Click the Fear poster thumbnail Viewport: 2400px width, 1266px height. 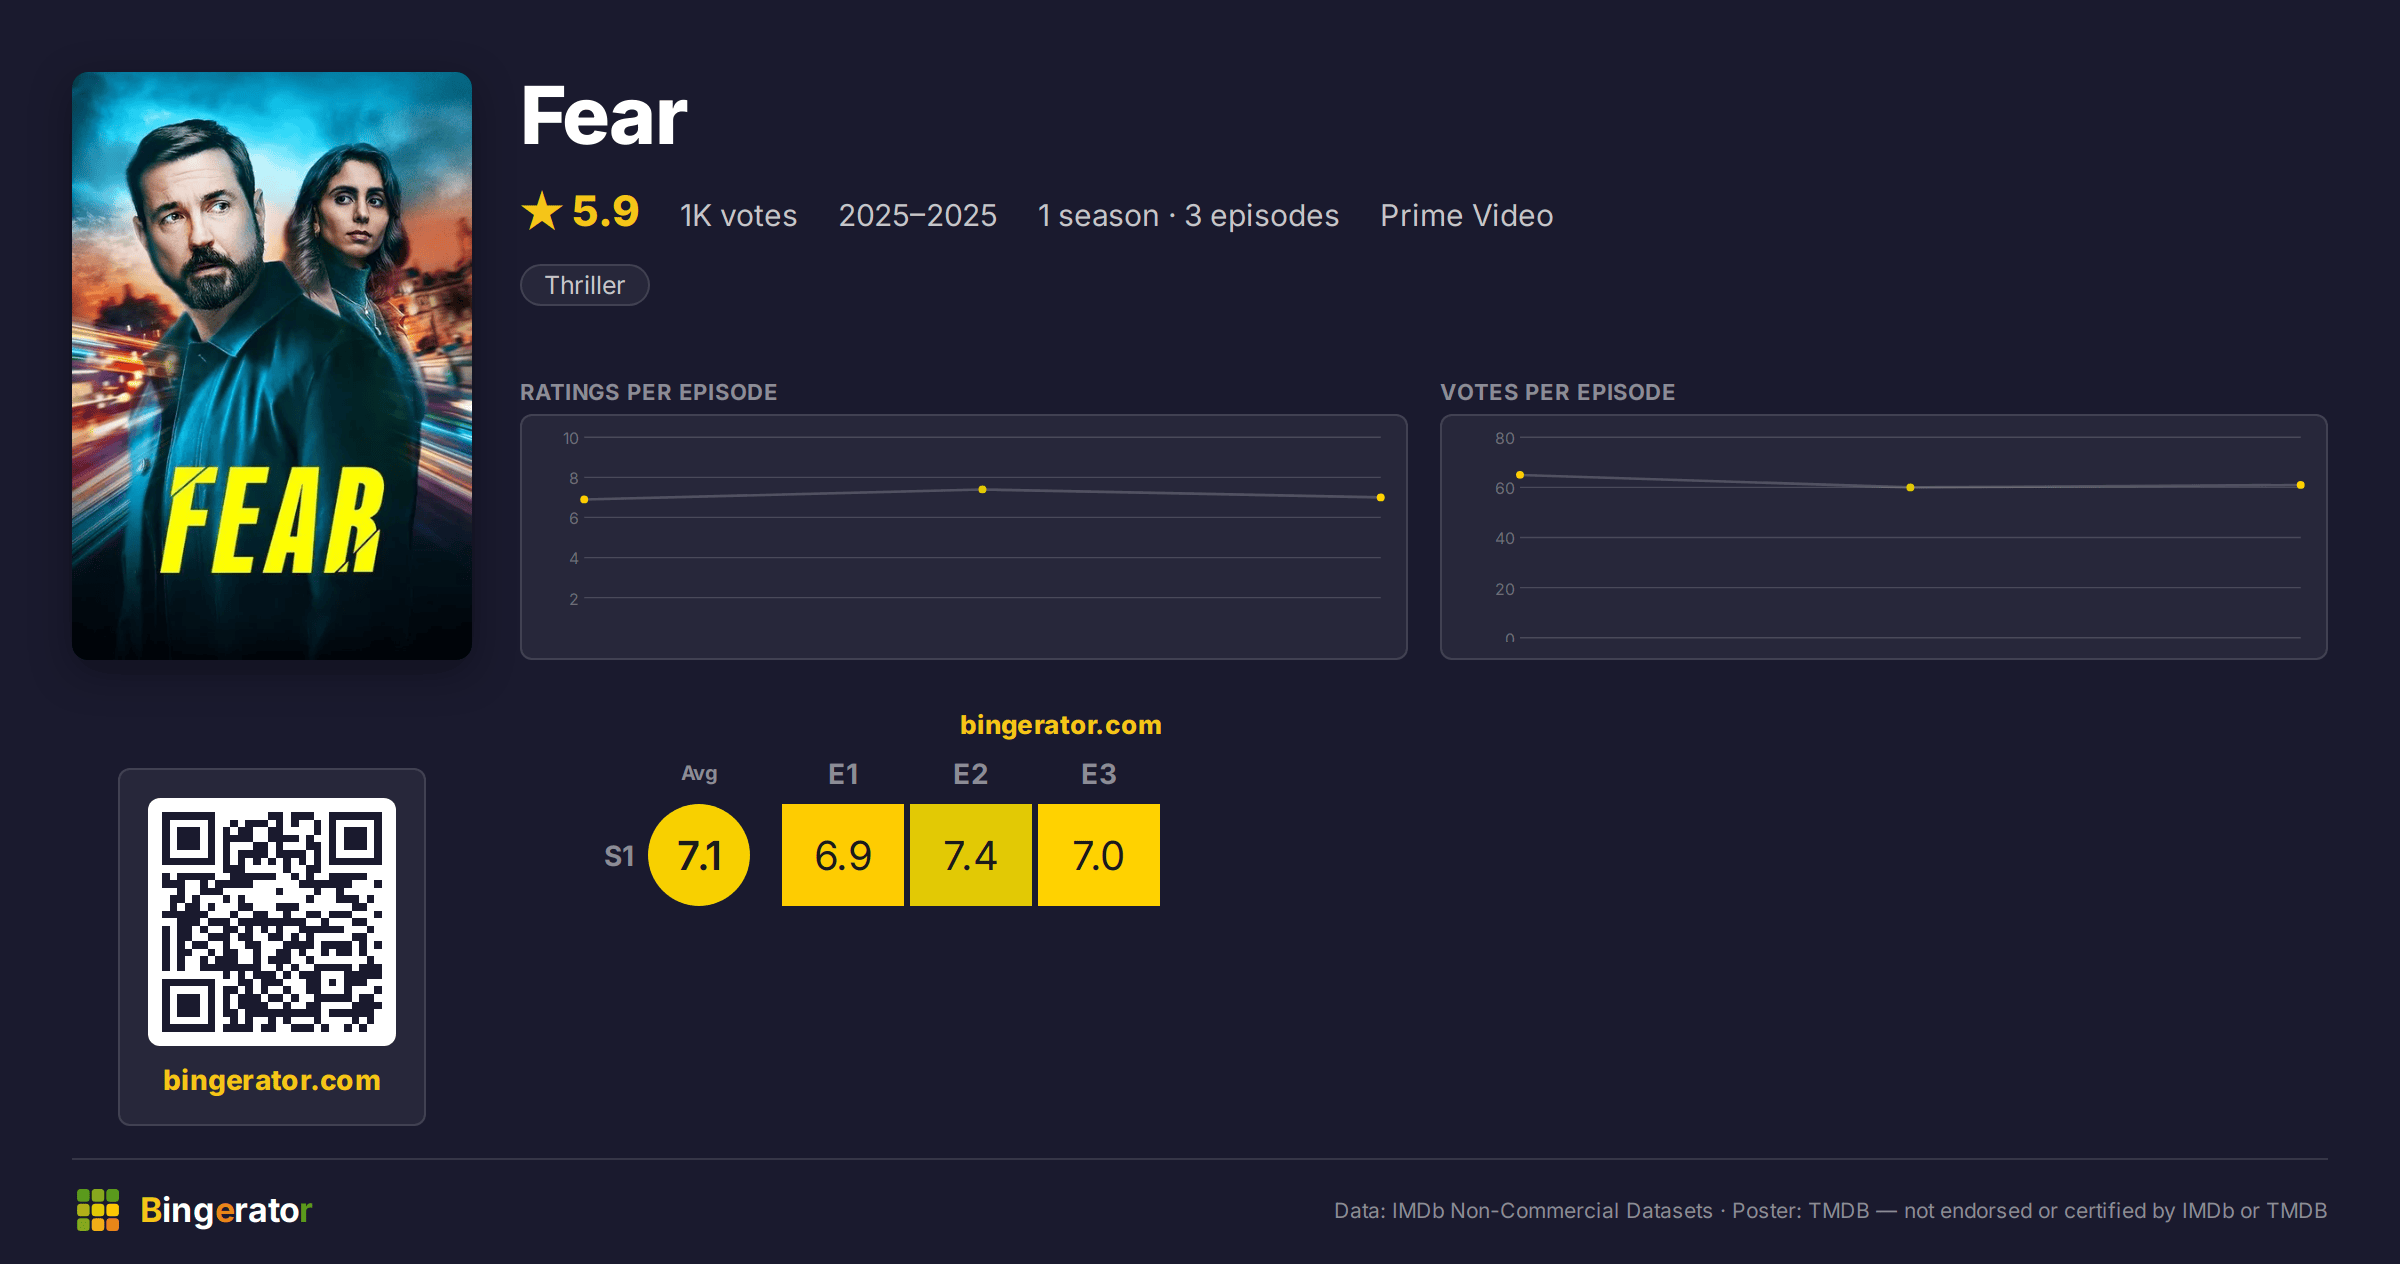272,365
